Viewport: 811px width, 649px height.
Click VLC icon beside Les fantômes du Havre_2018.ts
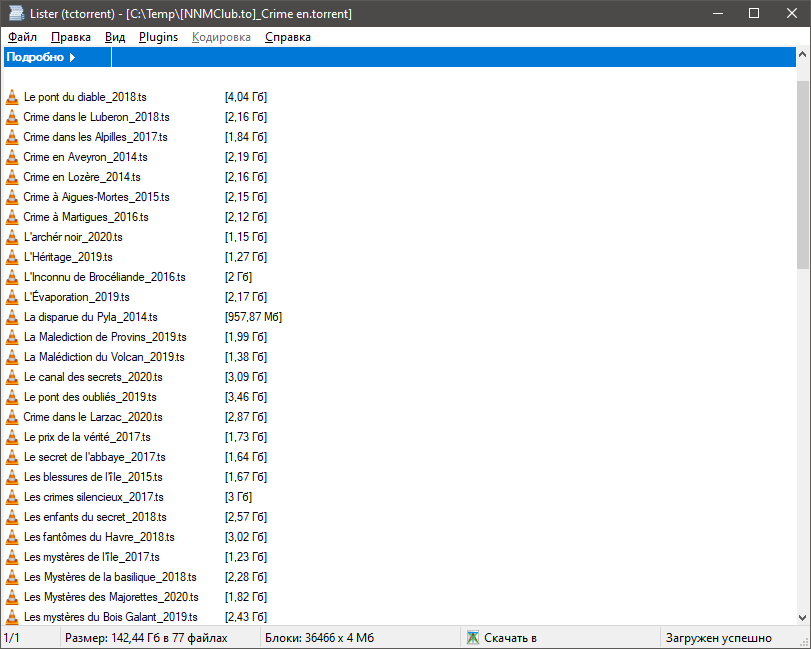(x=12, y=537)
